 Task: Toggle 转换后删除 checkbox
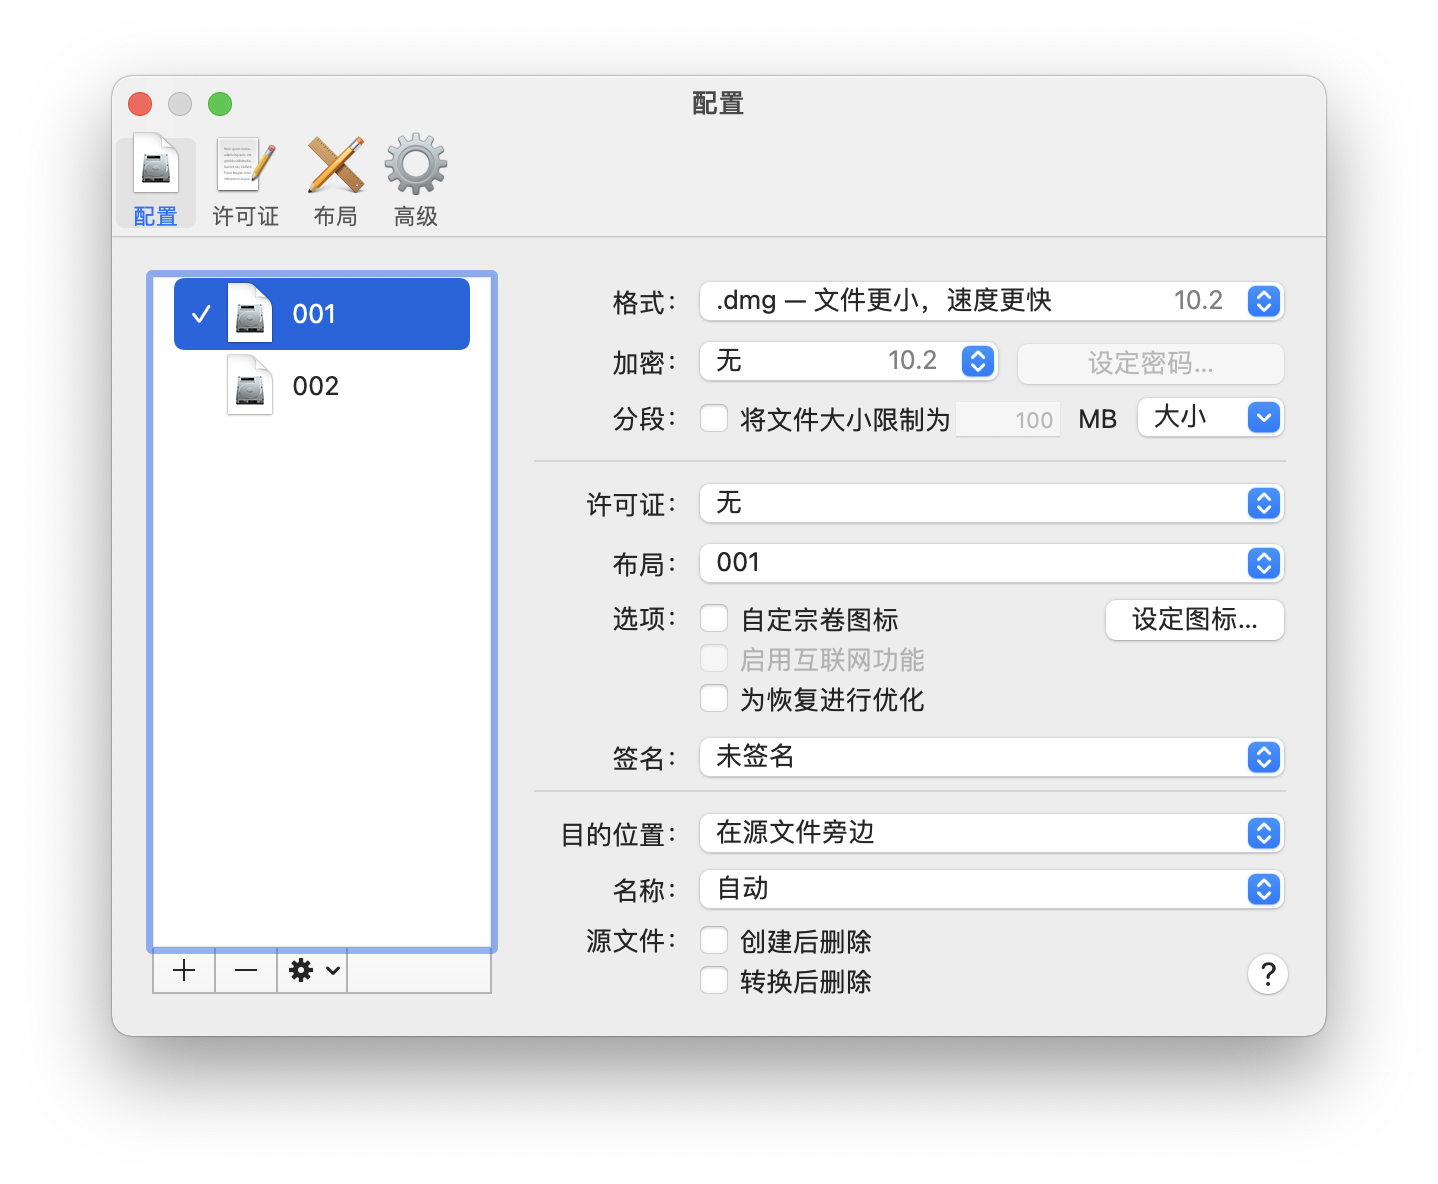point(714,981)
